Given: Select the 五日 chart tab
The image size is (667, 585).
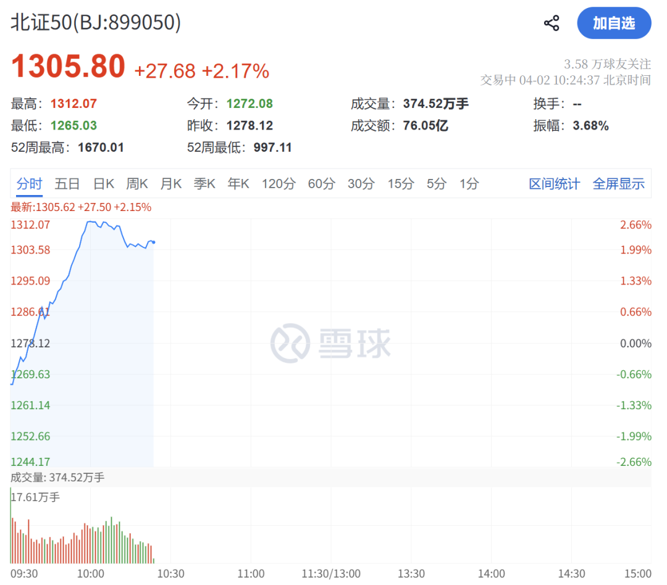Looking at the screenshot, I should tap(67, 184).
